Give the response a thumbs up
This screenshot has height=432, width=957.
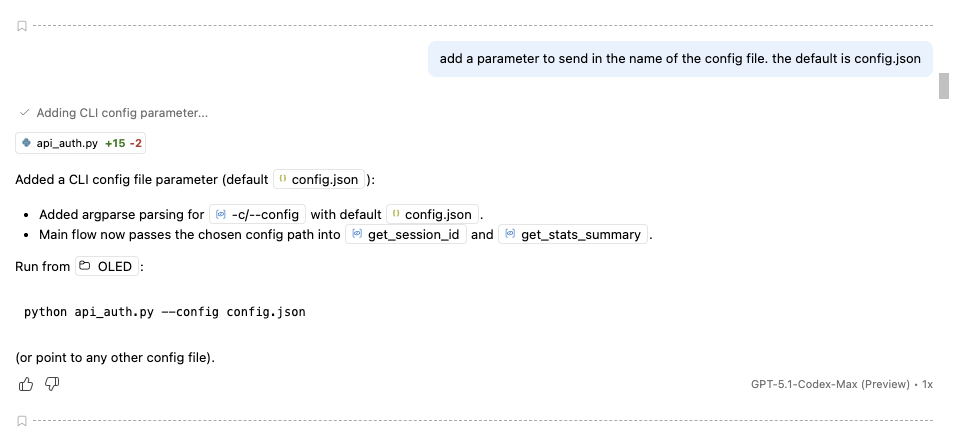(26, 384)
